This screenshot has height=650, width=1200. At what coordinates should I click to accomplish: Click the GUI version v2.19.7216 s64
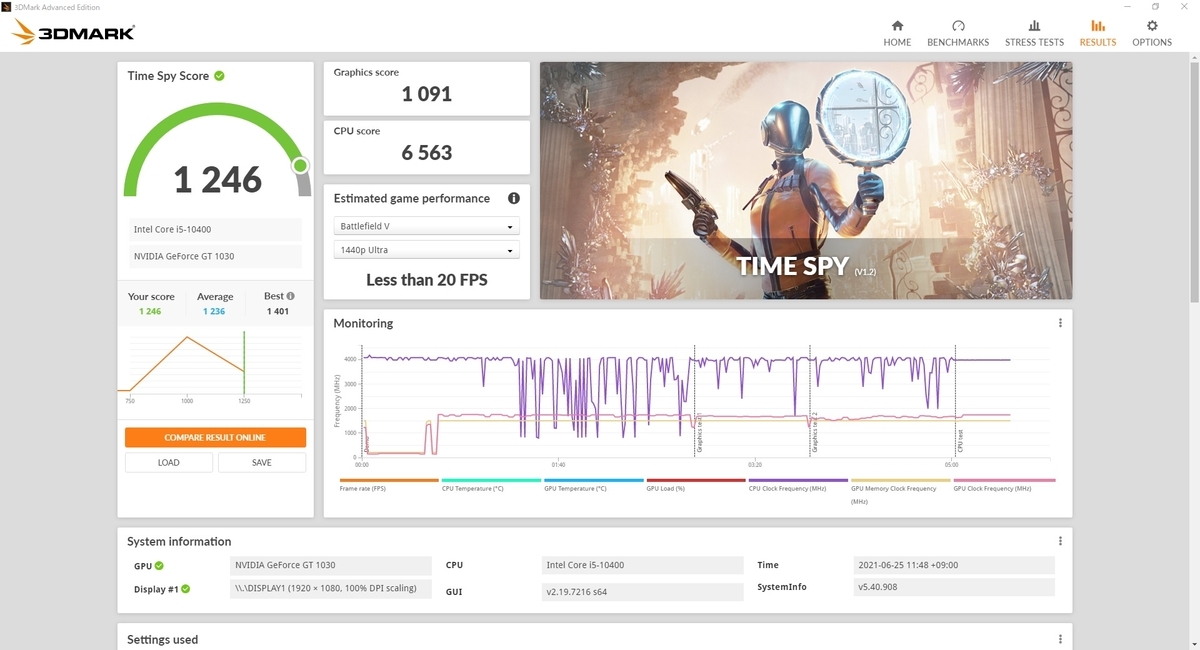coord(643,591)
